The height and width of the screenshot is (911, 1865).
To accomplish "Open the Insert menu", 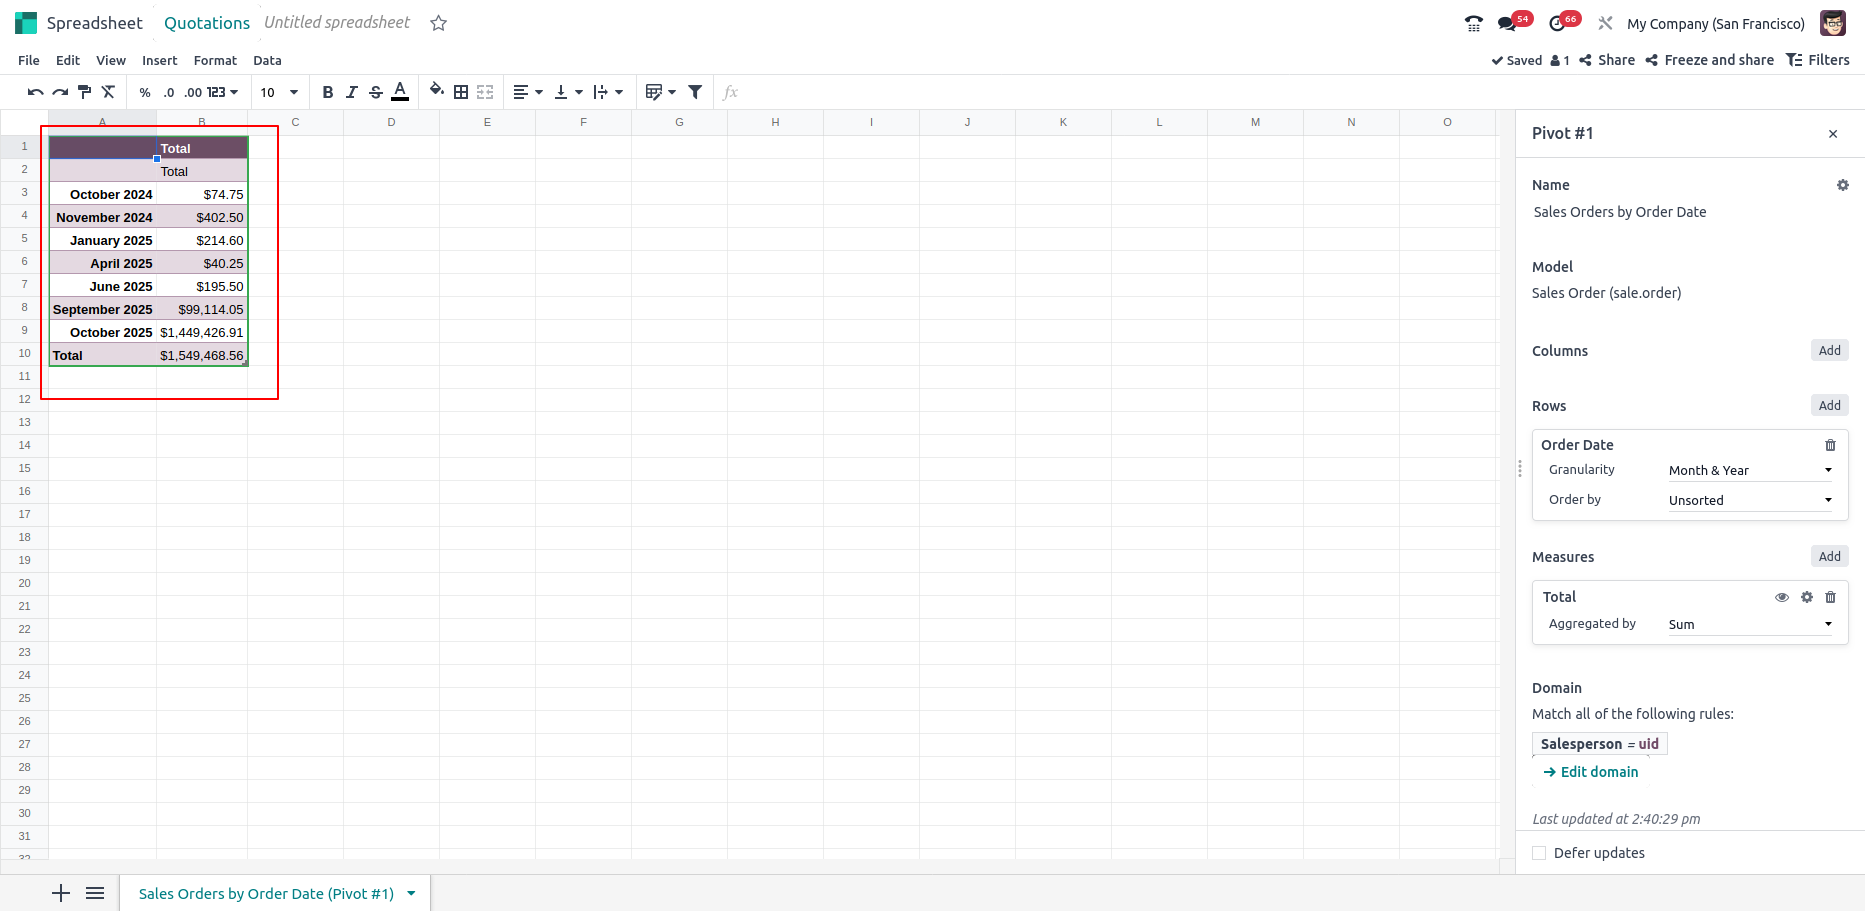I will (x=159, y=60).
